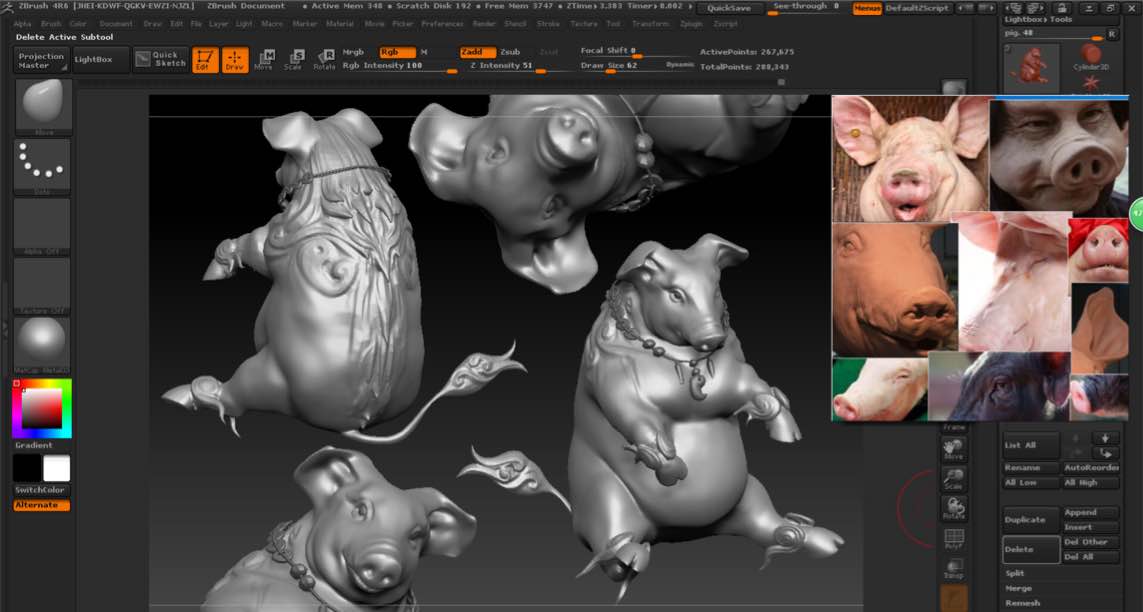Expand the Merge section

(x=1018, y=588)
